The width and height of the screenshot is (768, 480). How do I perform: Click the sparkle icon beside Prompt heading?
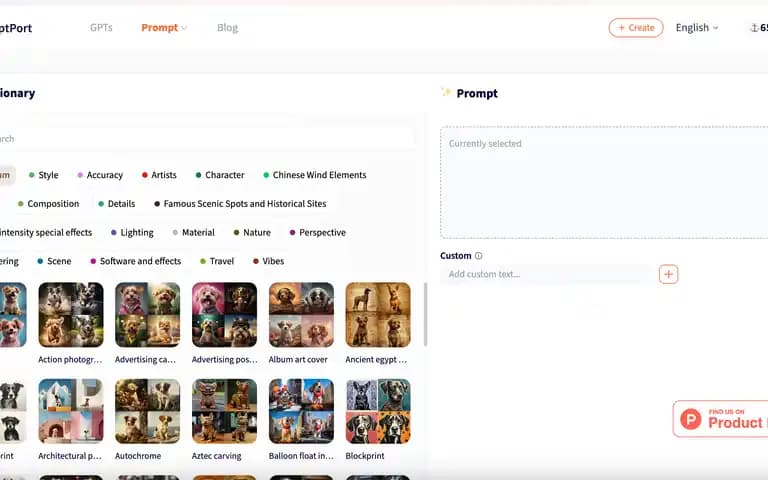click(x=446, y=92)
